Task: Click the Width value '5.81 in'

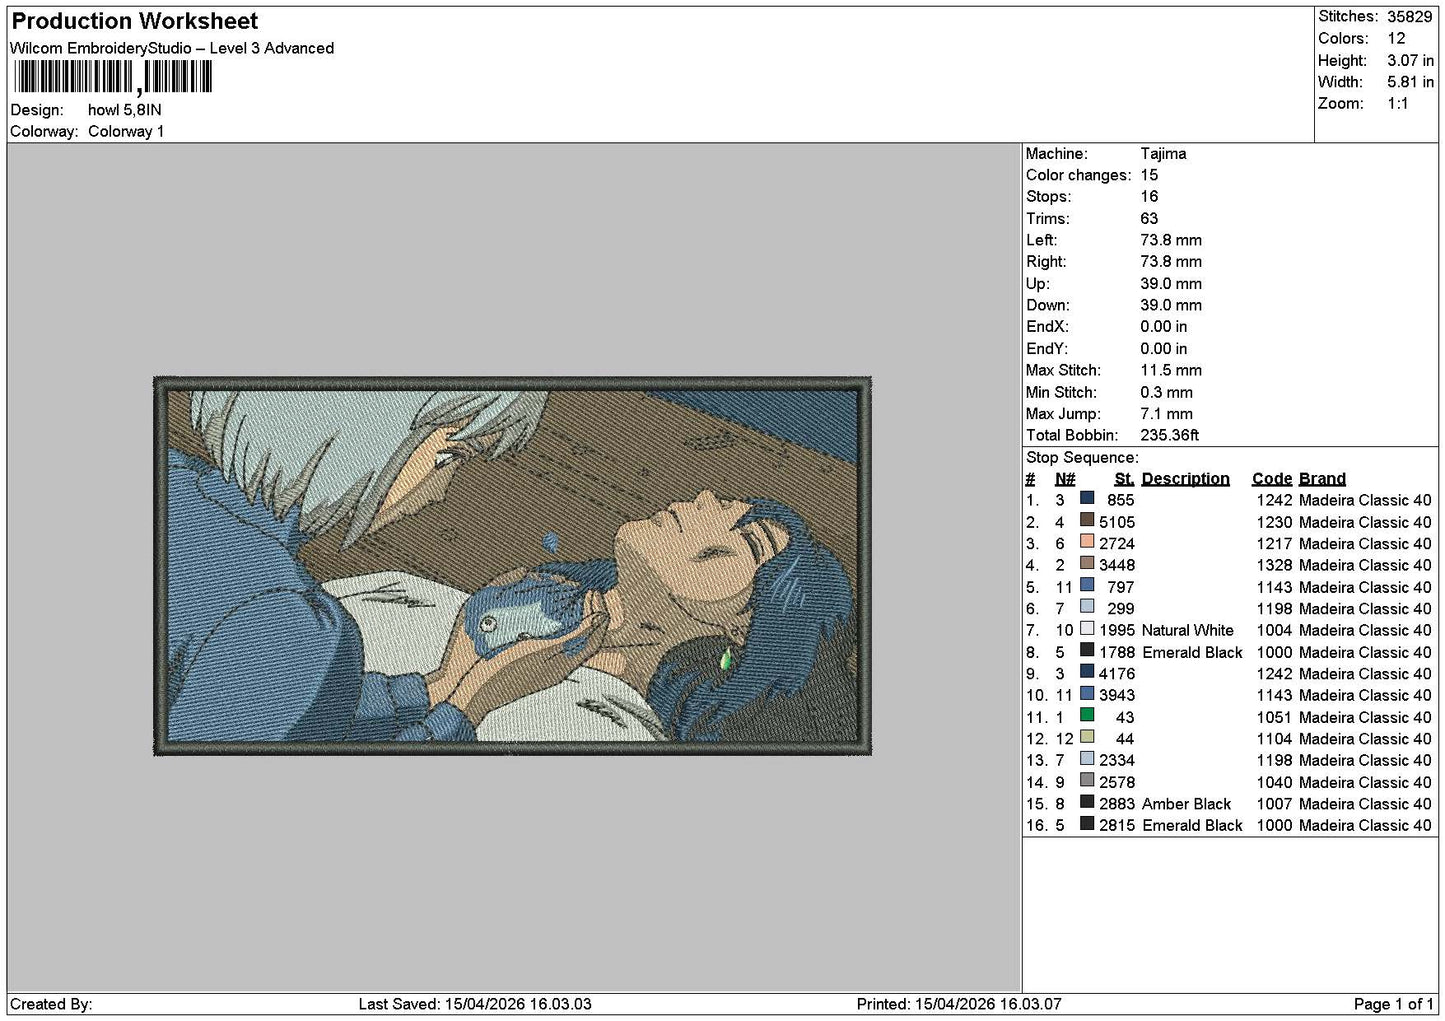Action: [1410, 82]
